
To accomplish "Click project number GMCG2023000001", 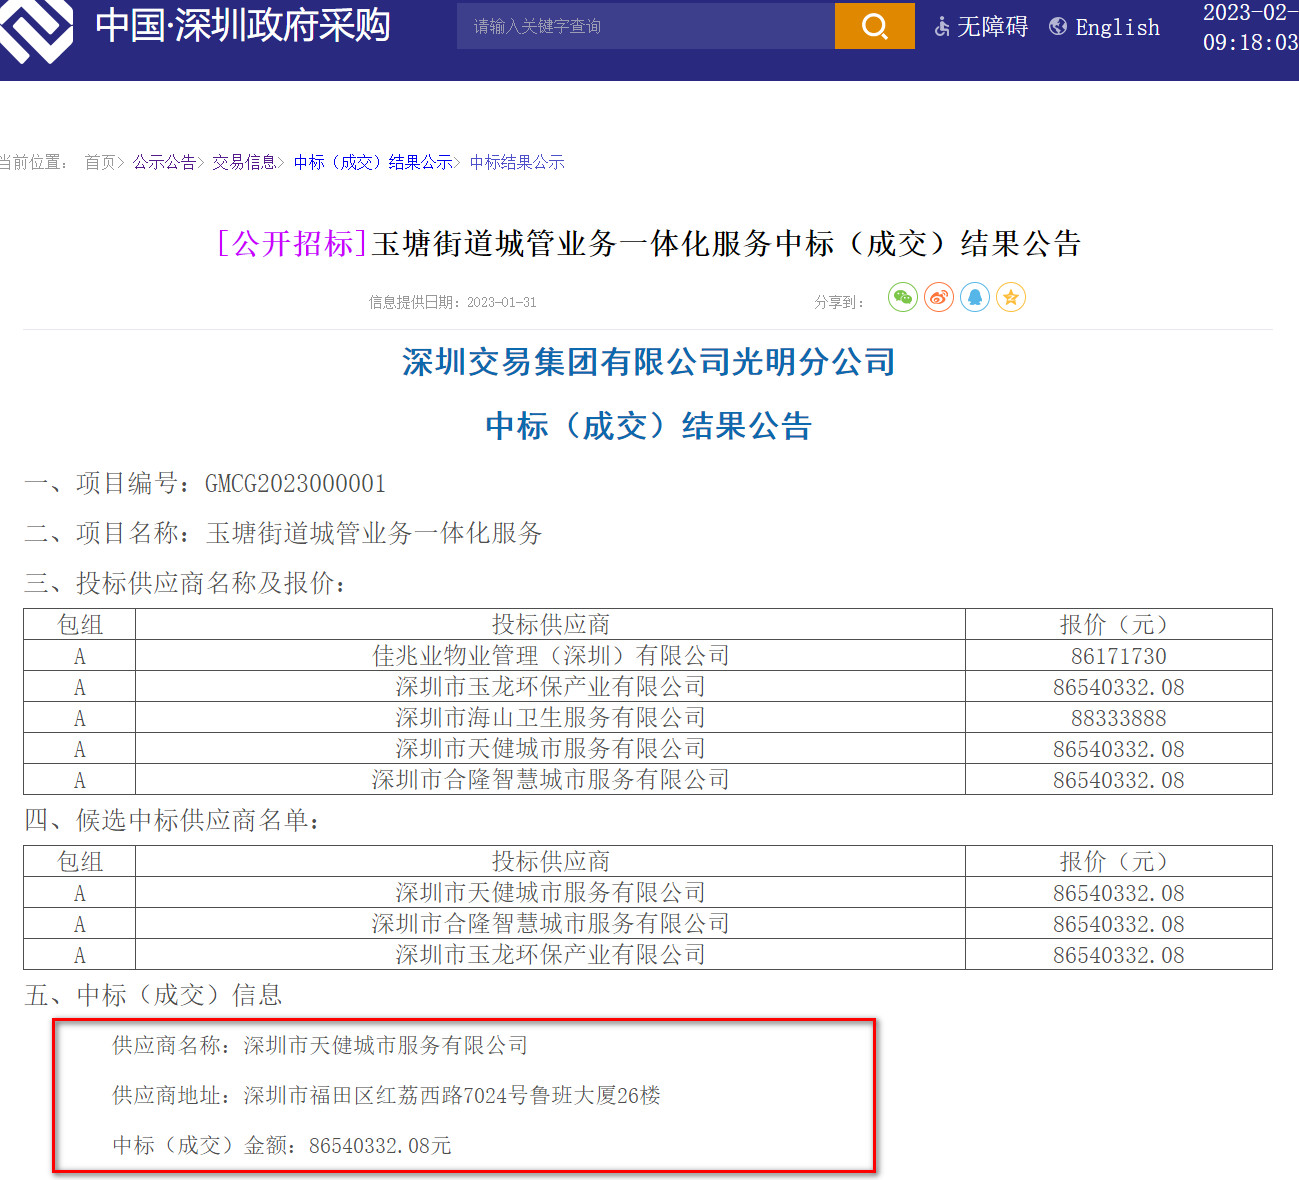I will [295, 484].
